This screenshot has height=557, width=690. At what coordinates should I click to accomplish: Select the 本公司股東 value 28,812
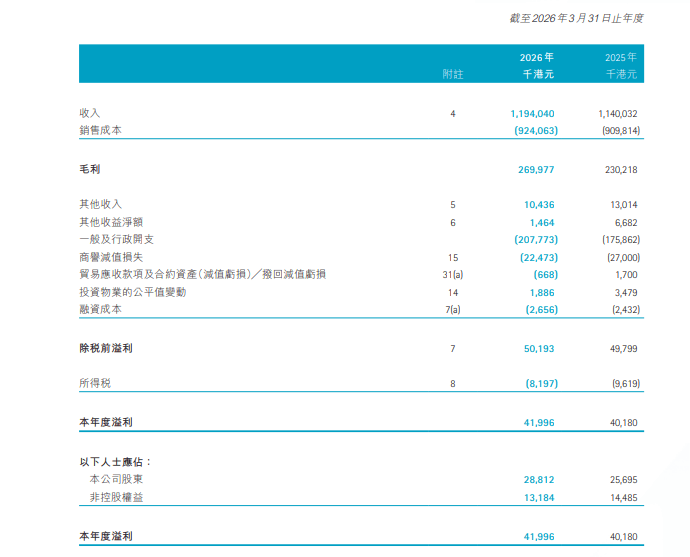(539, 480)
